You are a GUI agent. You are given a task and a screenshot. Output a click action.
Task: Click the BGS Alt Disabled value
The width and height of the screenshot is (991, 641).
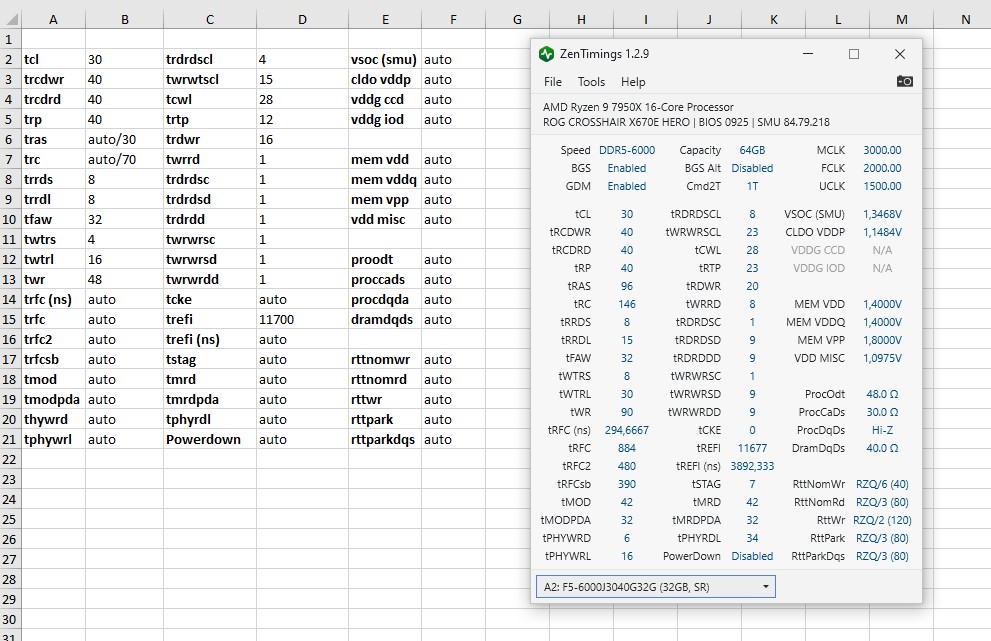click(x=752, y=168)
